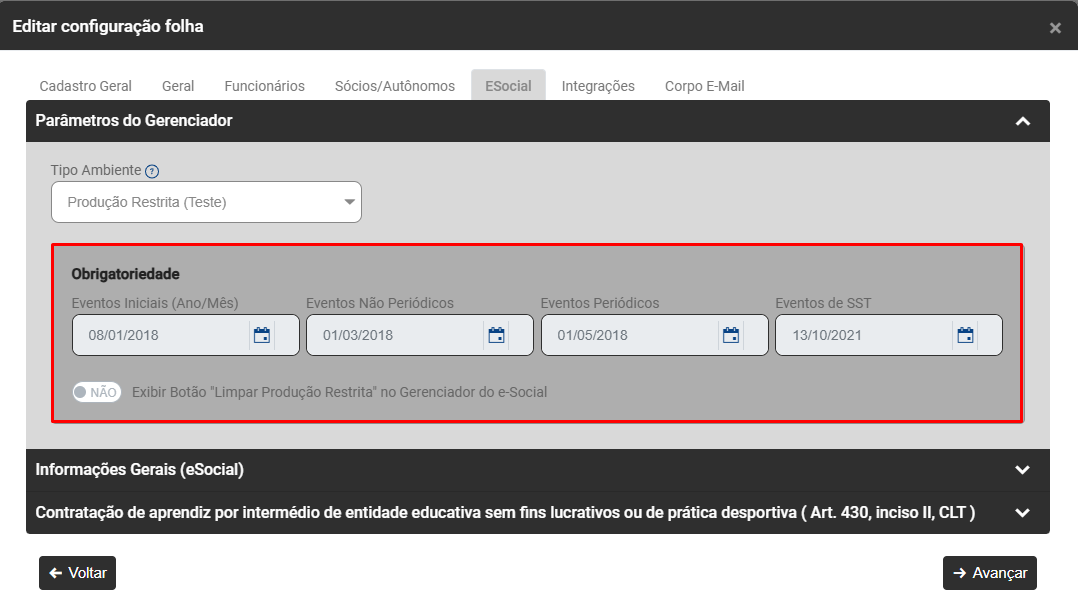Click the Eventos Iniciais date field
Image resolution: width=1078 pixels, height=615 pixels.
(x=186, y=335)
